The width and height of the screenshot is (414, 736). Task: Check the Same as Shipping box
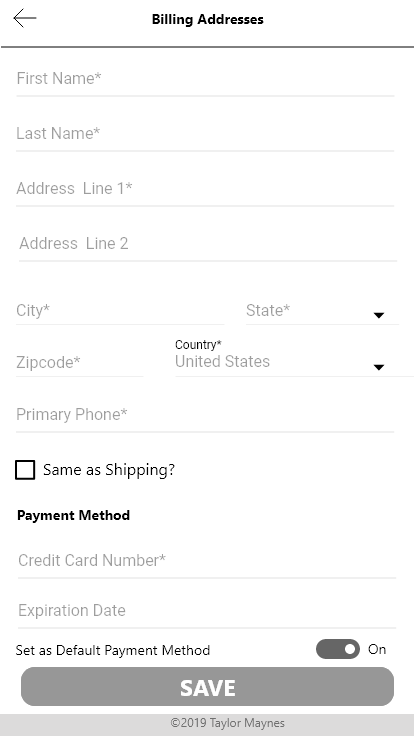(25, 470)
